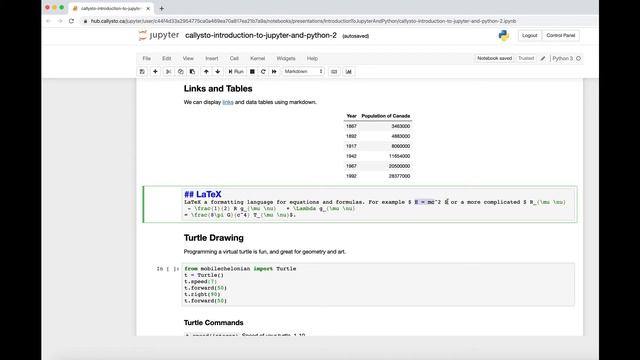The image size is (640, 360).
Task: Restart the kernel icon
Action: tap(263, 72)
